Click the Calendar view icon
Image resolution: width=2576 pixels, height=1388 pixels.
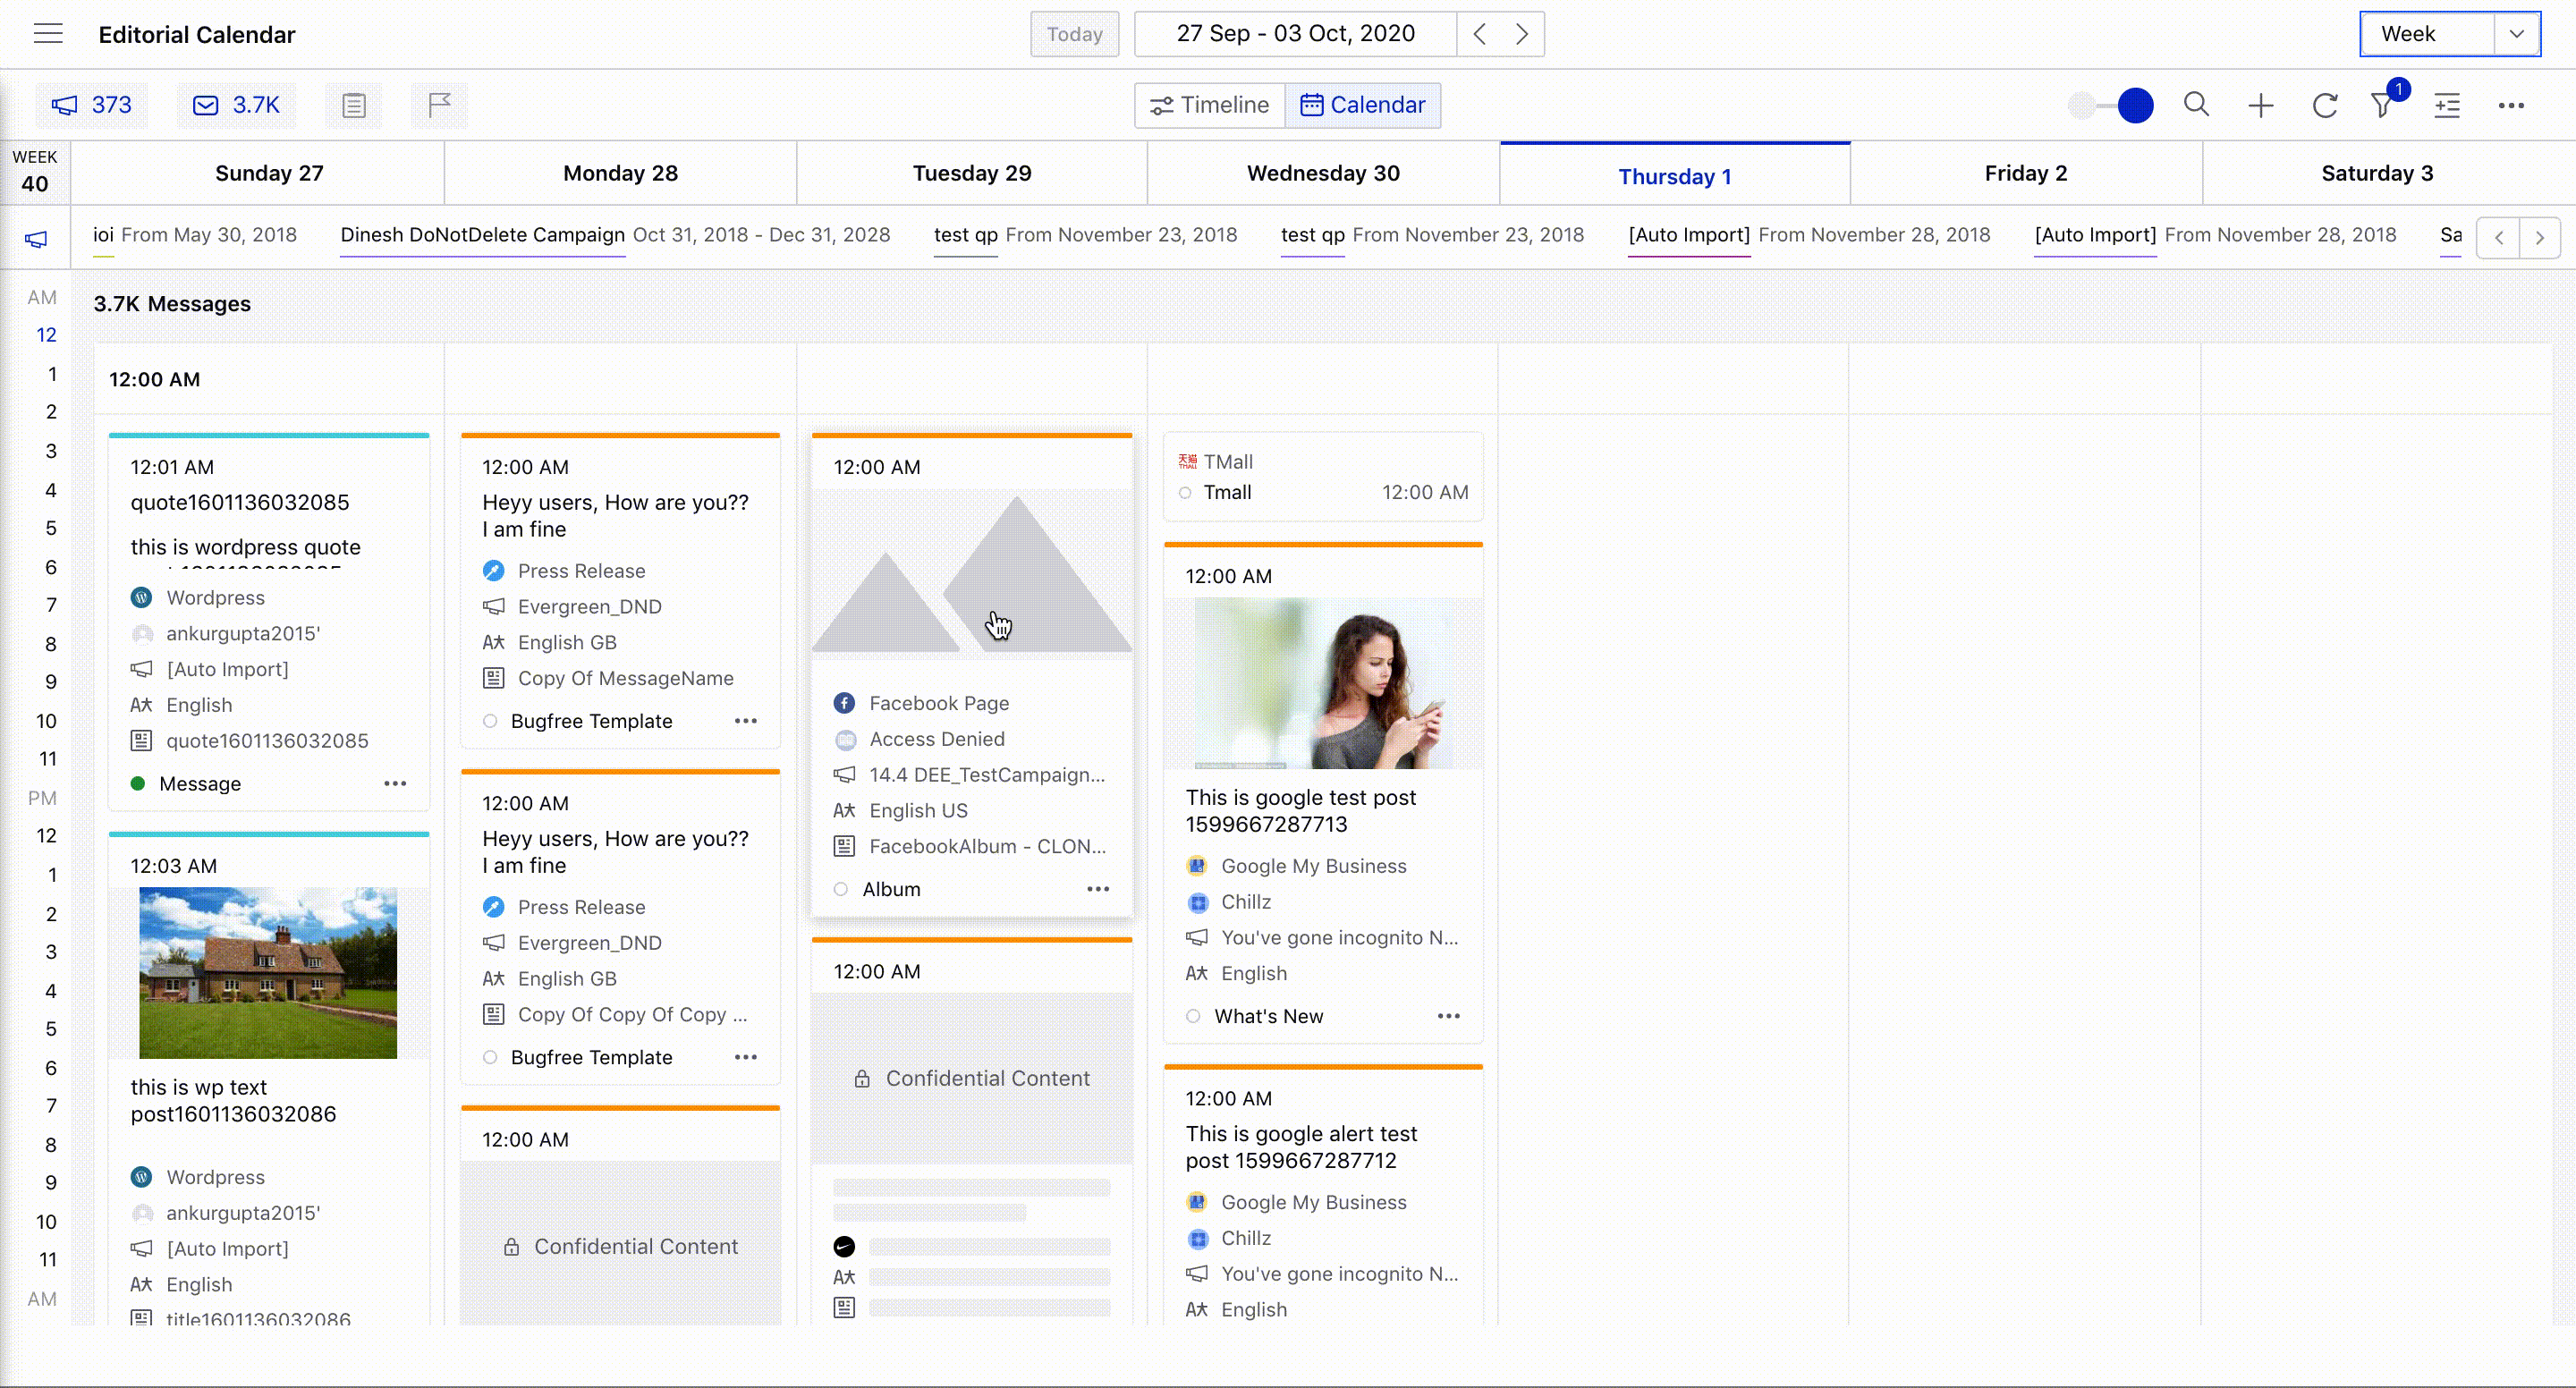[x=1313, y=105]
